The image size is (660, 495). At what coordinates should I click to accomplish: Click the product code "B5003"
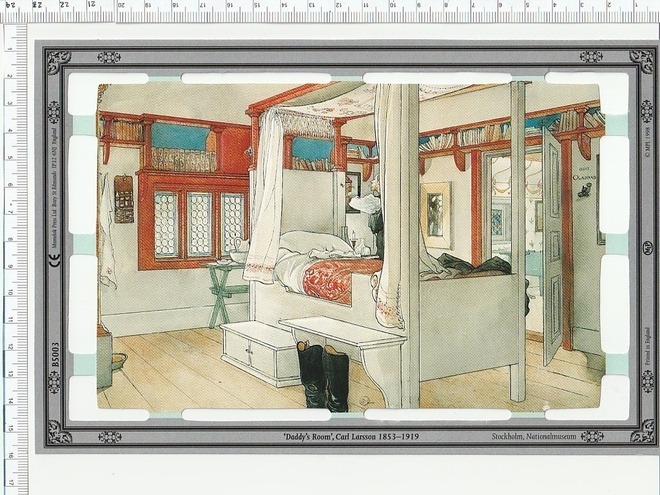56,355
